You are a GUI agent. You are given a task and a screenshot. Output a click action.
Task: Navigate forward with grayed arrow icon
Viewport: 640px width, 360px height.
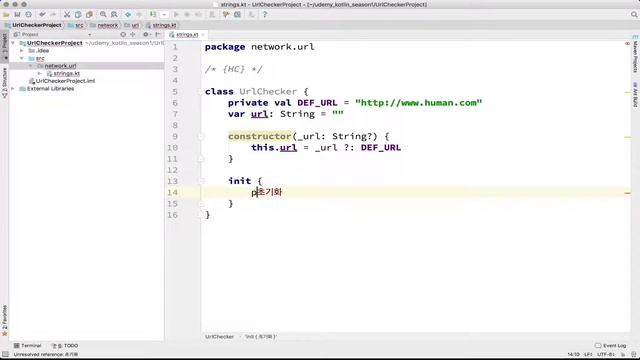(x=139, y=15)
